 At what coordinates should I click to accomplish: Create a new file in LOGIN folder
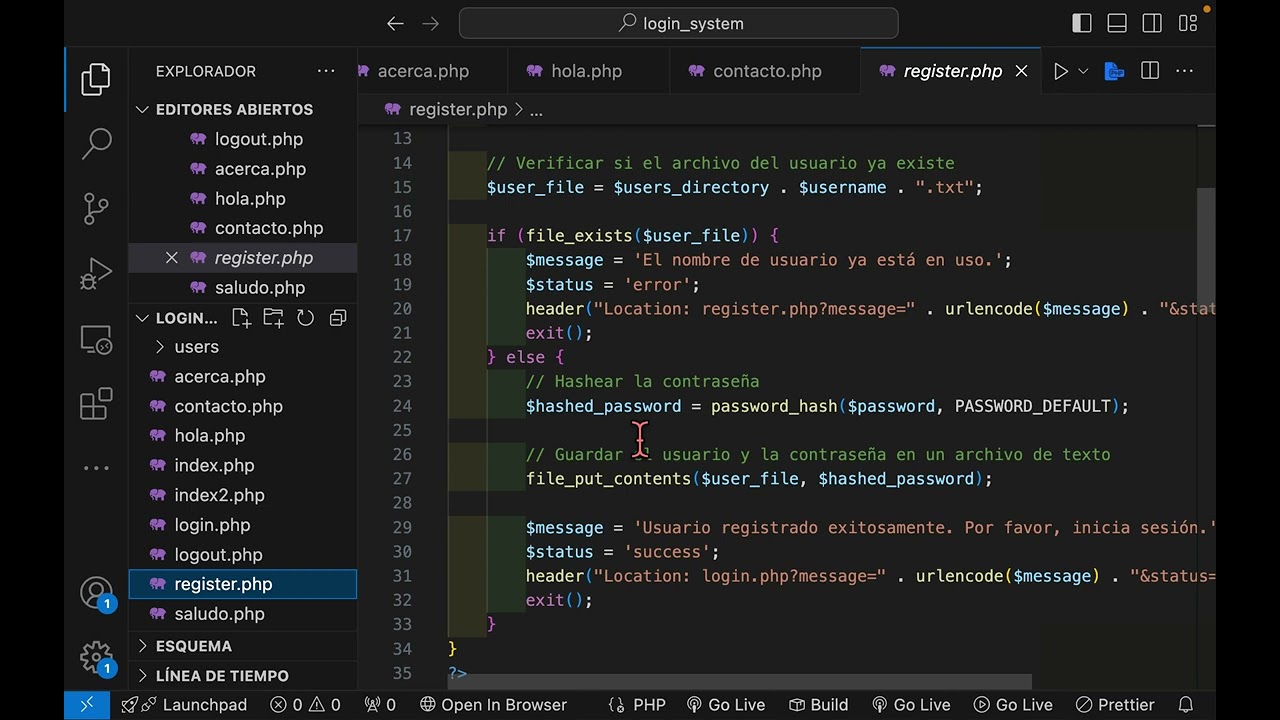pos(241,318)
